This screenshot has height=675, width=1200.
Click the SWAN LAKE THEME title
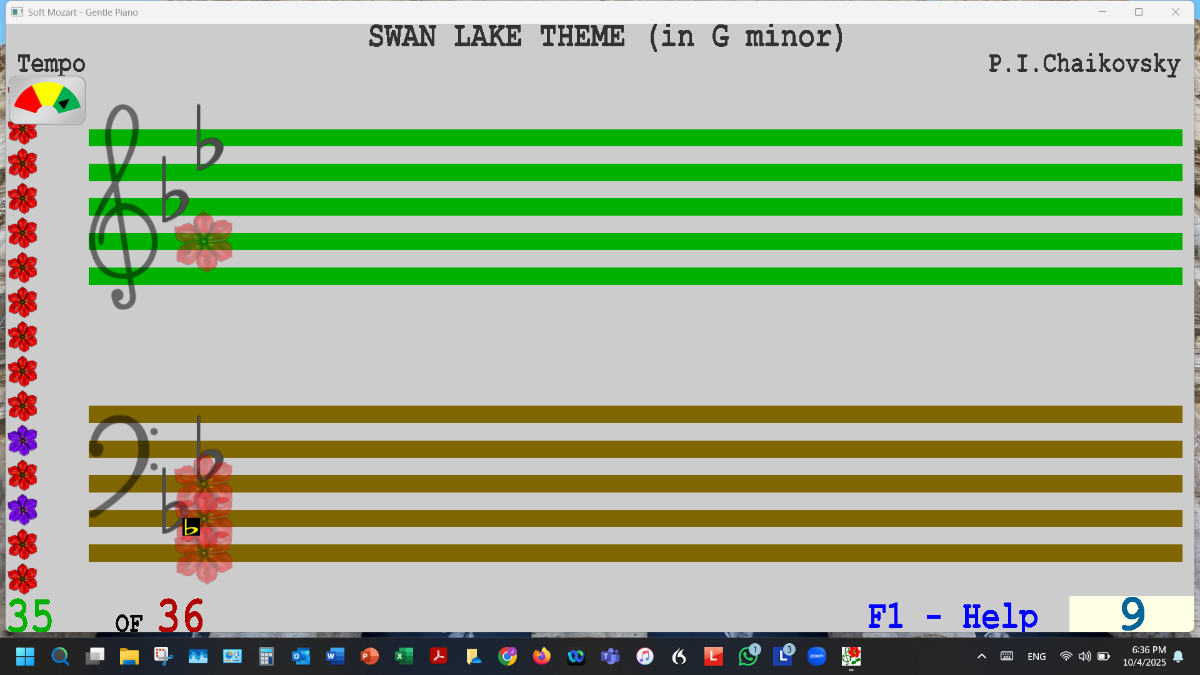click(606, 38)
